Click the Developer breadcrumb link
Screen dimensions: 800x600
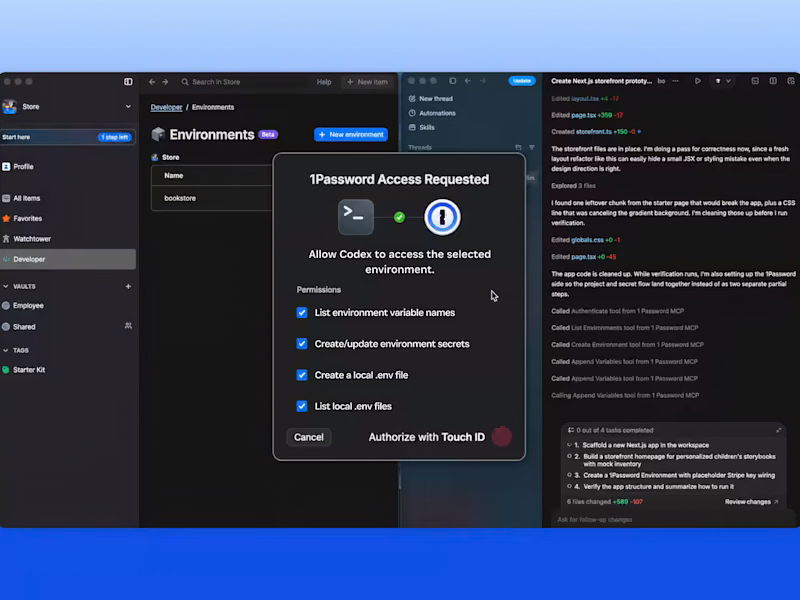click(166, 107)
